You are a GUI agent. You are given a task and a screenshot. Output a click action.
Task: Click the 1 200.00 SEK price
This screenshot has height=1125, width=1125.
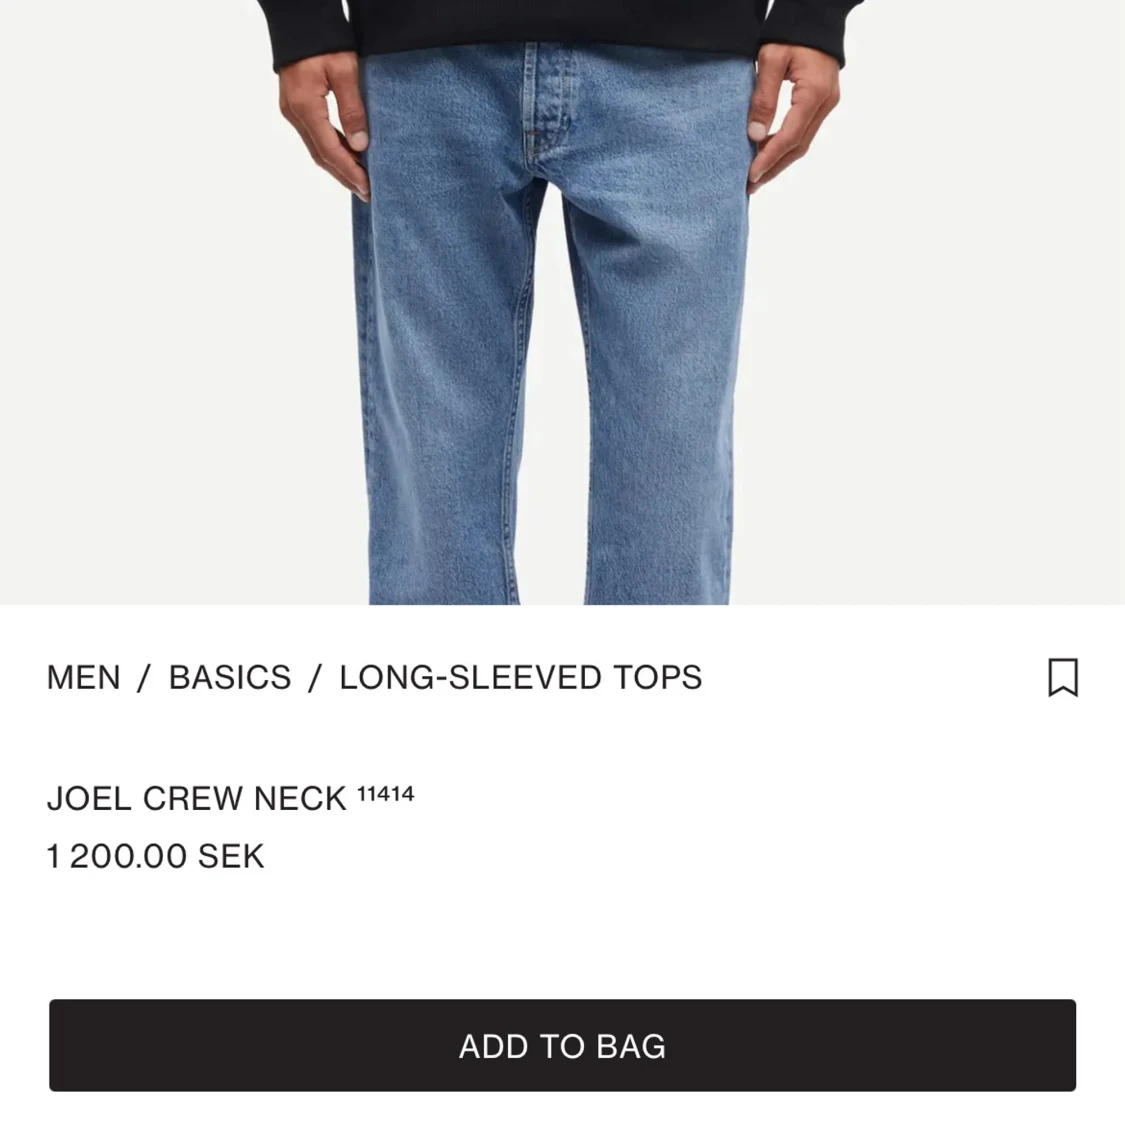(x=156, y=856)
